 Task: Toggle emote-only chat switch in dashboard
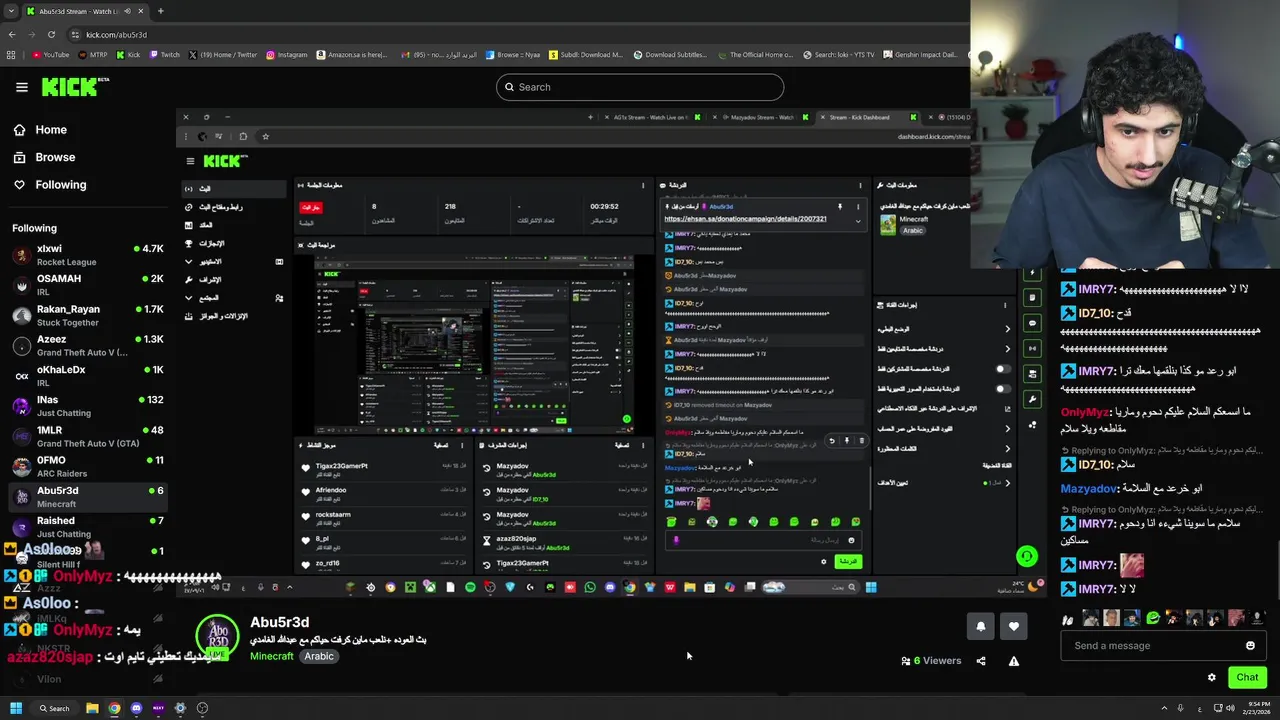click(1002, 389)
